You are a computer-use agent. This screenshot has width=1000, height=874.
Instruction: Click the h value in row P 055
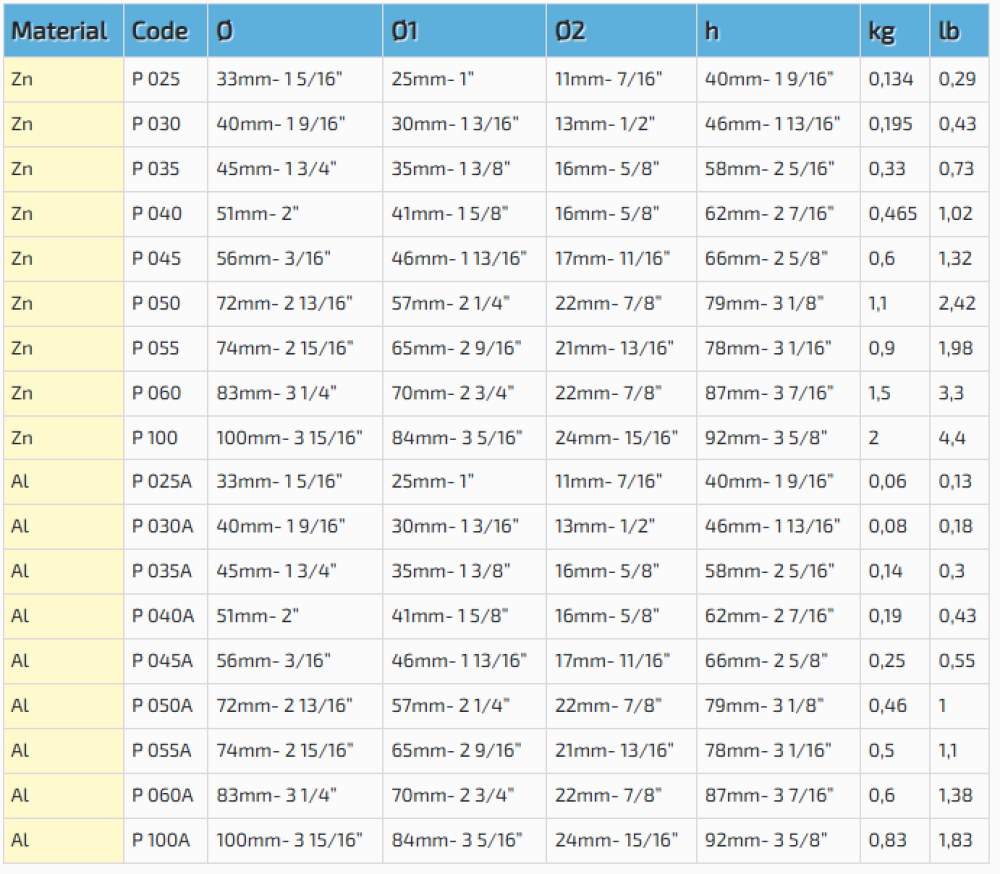767,348
